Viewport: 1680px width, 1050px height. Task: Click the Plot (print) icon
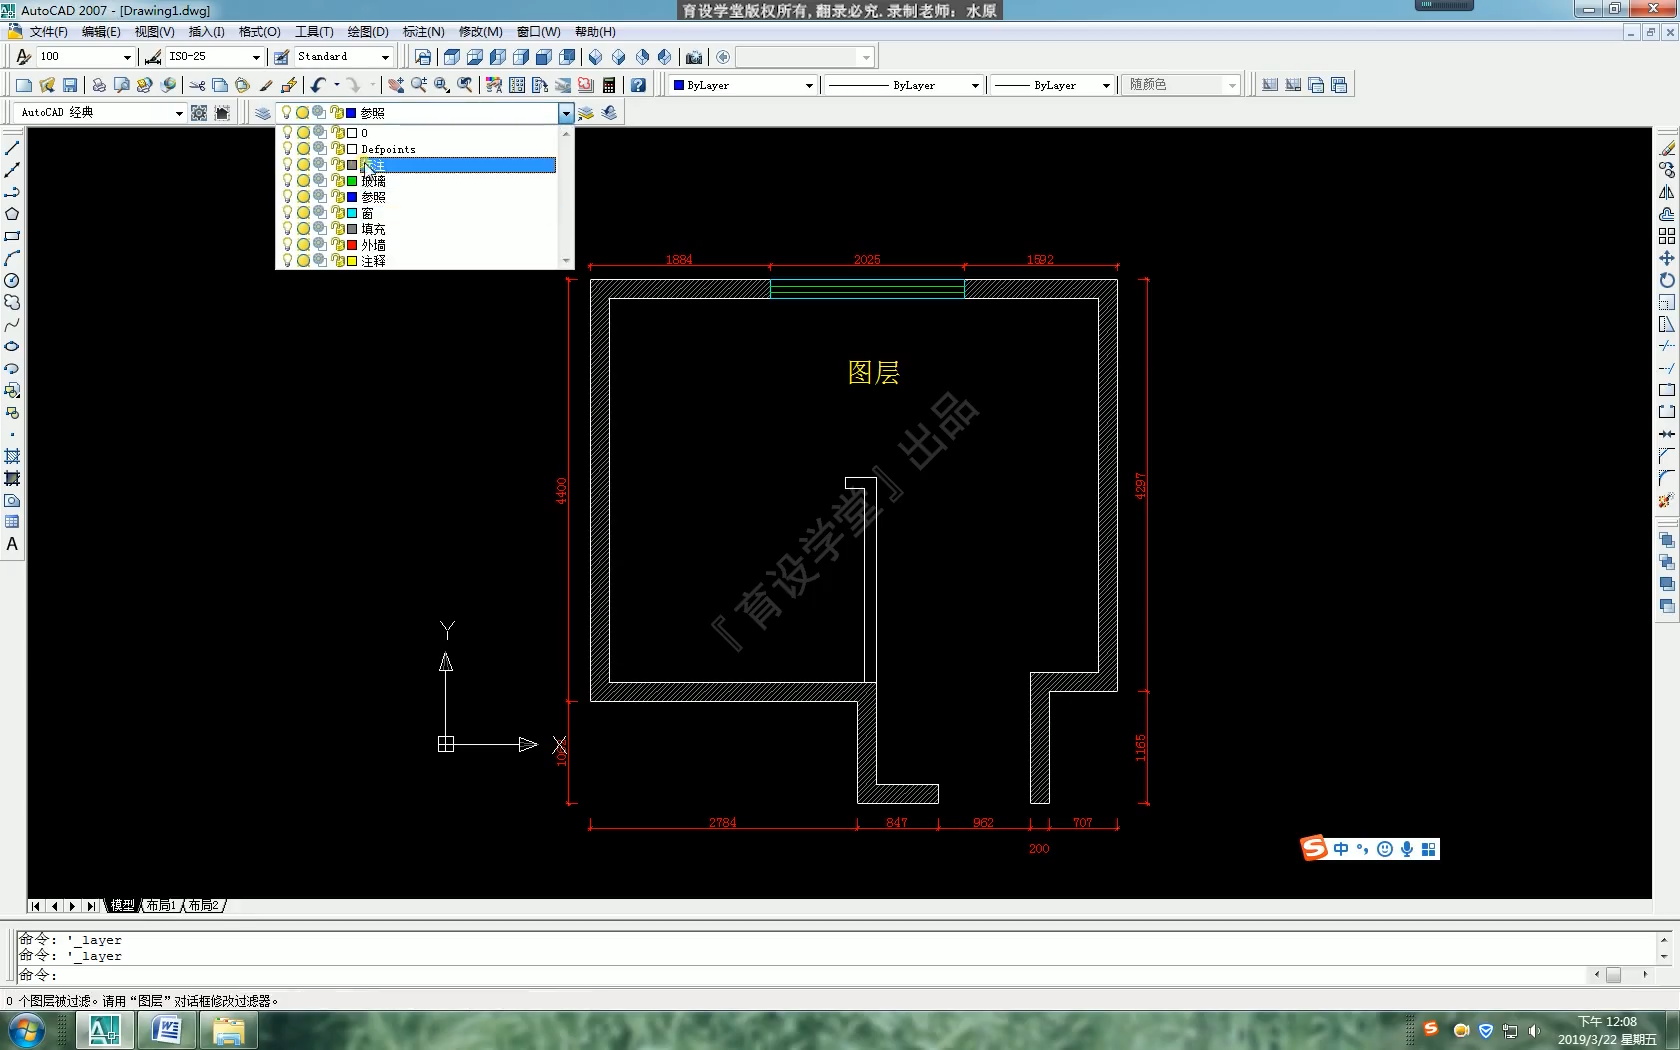pos(99,85)
